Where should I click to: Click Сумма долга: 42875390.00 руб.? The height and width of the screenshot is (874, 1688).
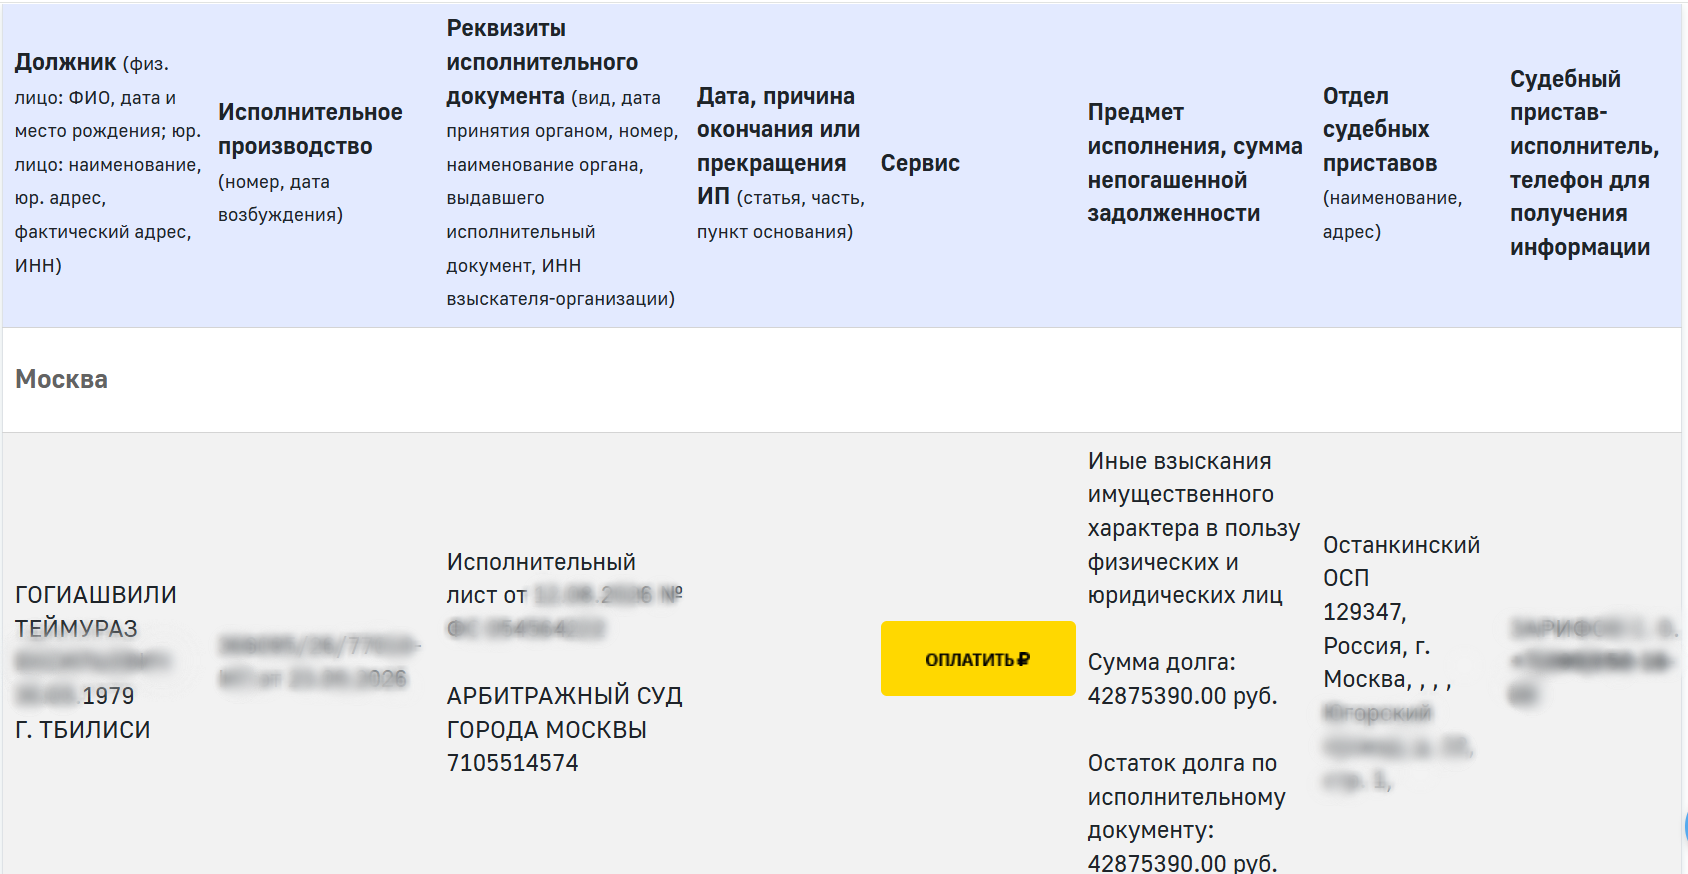(x=1183, y=678)
